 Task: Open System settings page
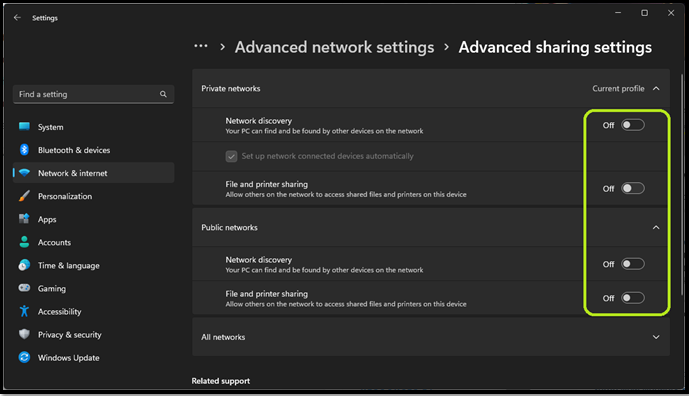coord(94,127)
